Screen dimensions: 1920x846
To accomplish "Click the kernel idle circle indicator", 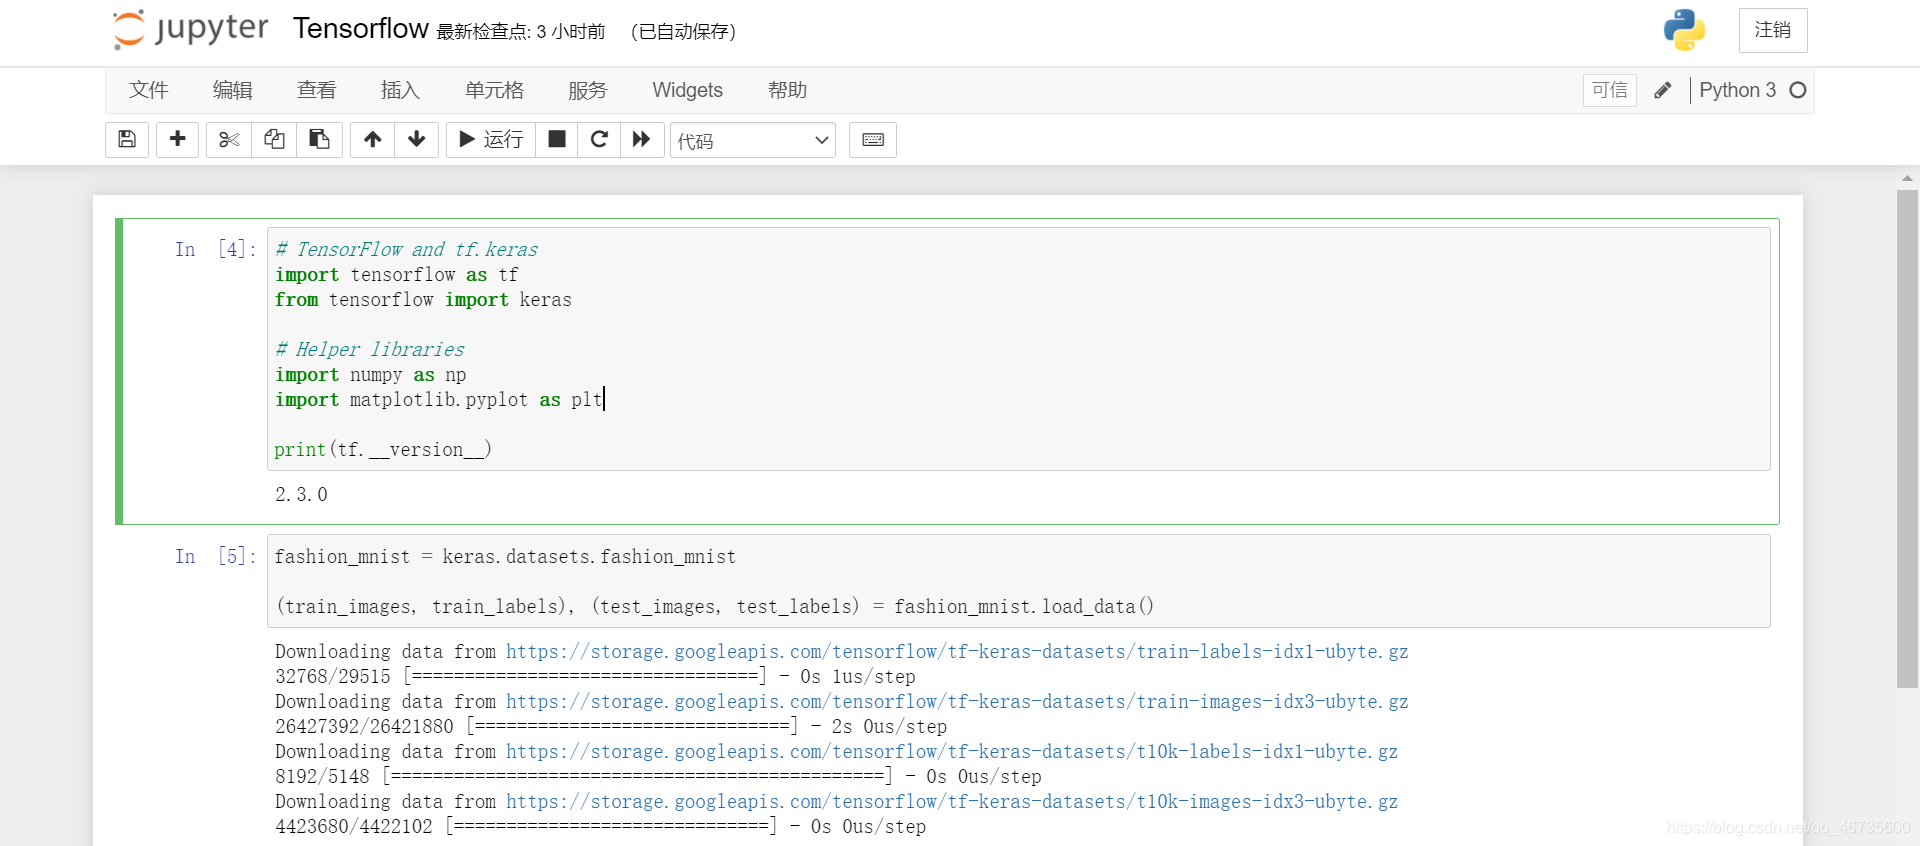I will tap(1798, 90).
